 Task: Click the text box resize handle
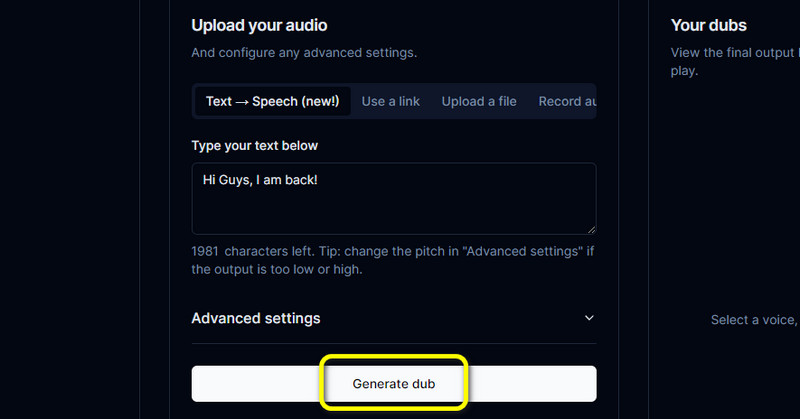590,228
